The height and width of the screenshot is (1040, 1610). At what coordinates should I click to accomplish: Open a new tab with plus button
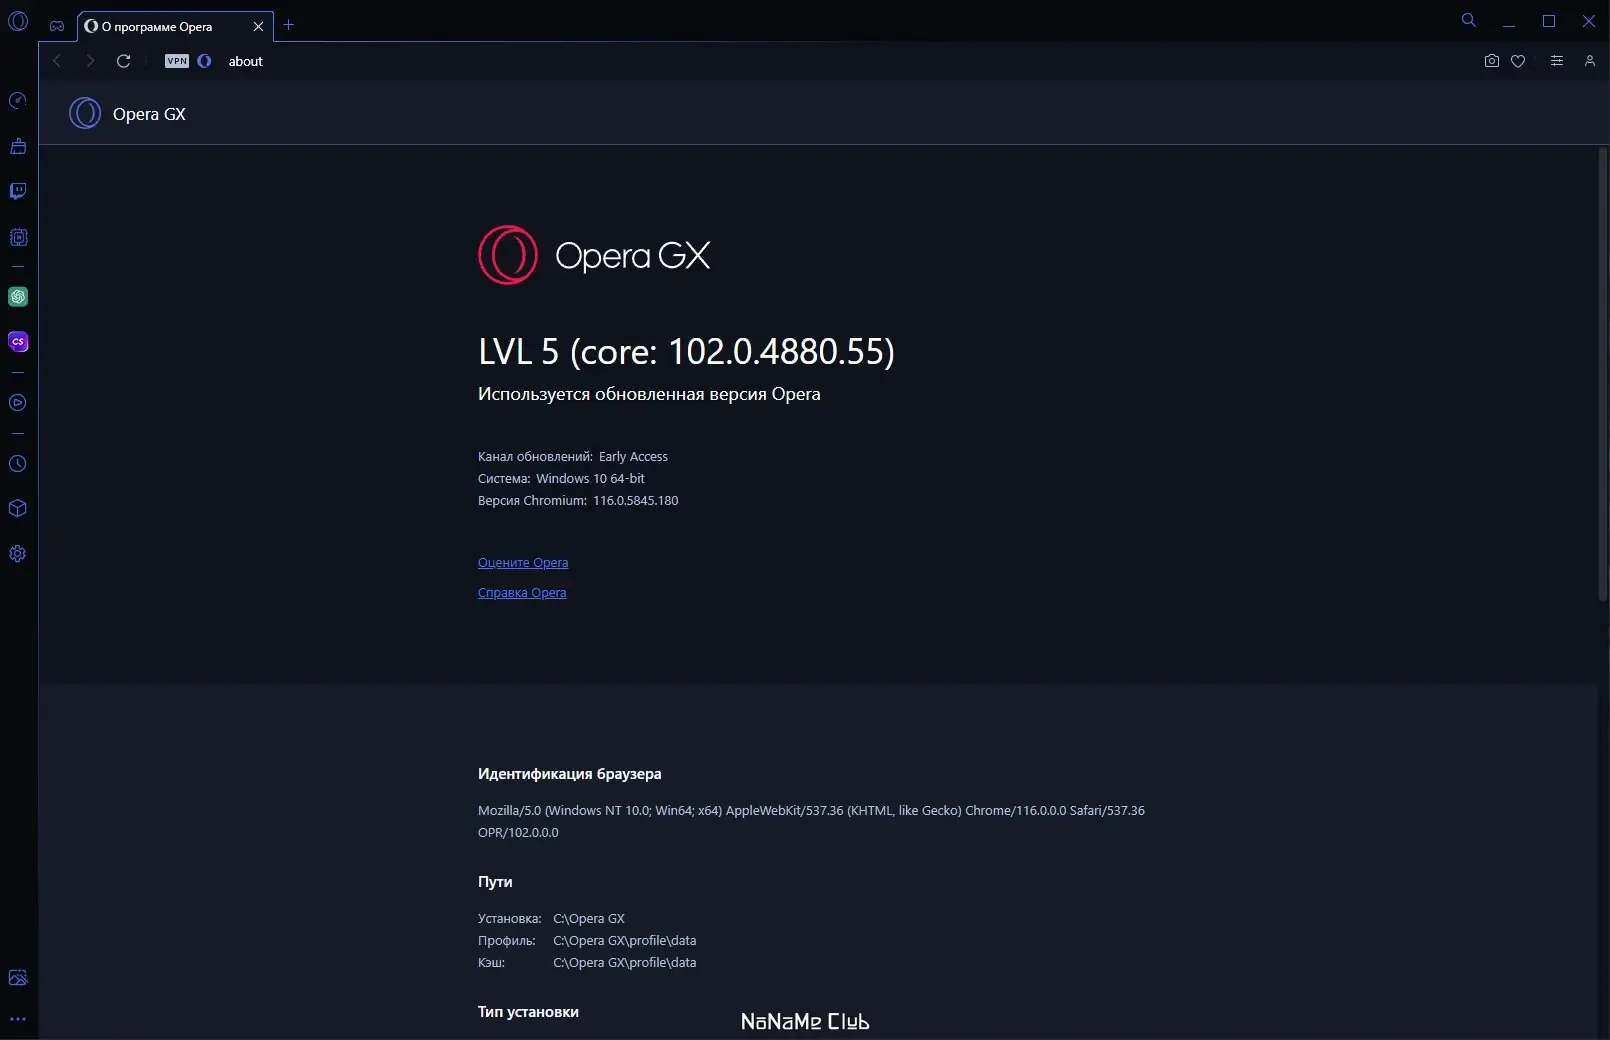(x=289, y=25)
